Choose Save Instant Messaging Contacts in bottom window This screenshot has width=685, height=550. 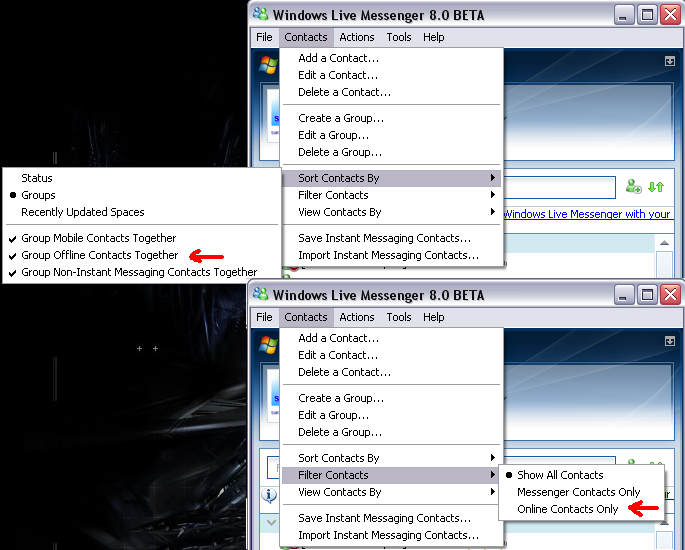pos(391,518)
